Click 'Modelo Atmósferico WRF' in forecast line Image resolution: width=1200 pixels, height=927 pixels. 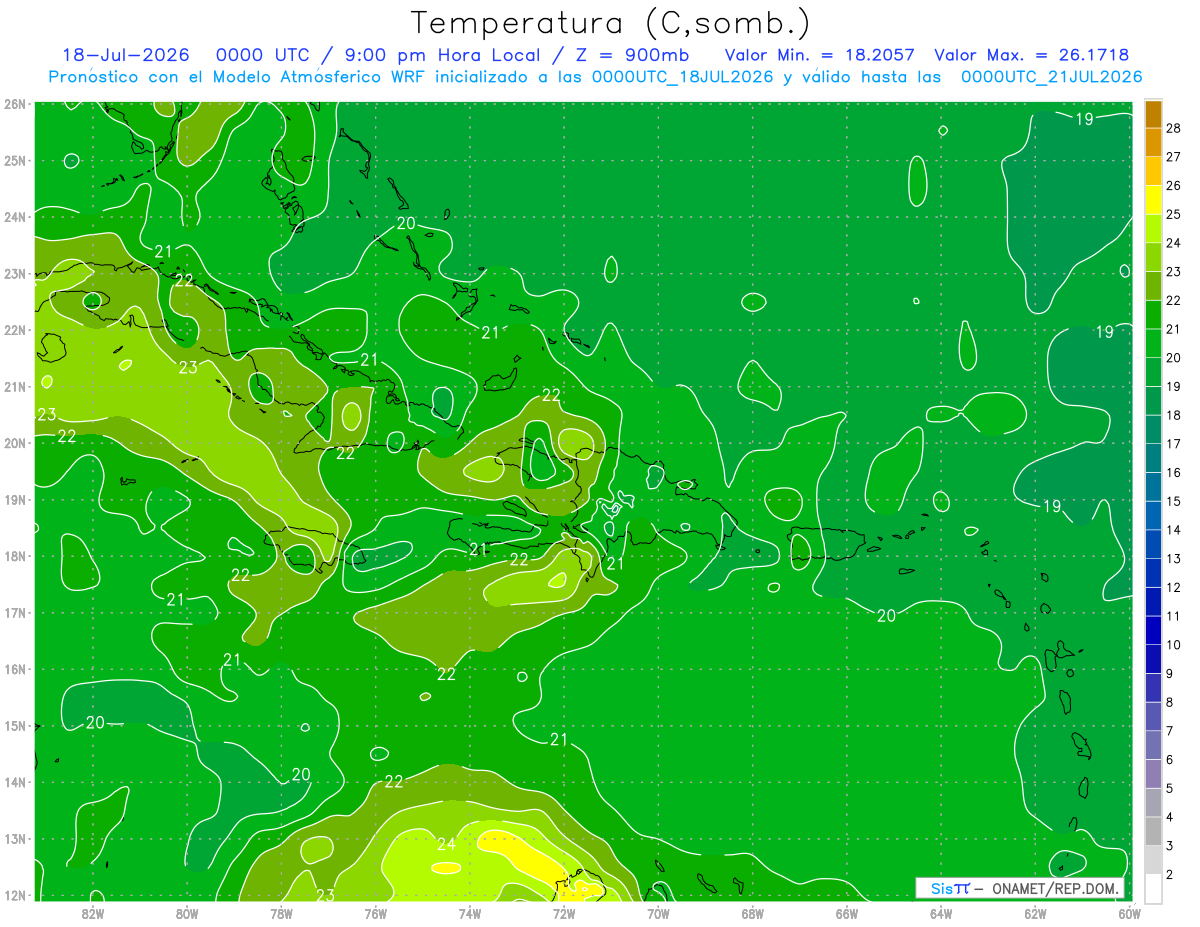click(x=319, y=76)
